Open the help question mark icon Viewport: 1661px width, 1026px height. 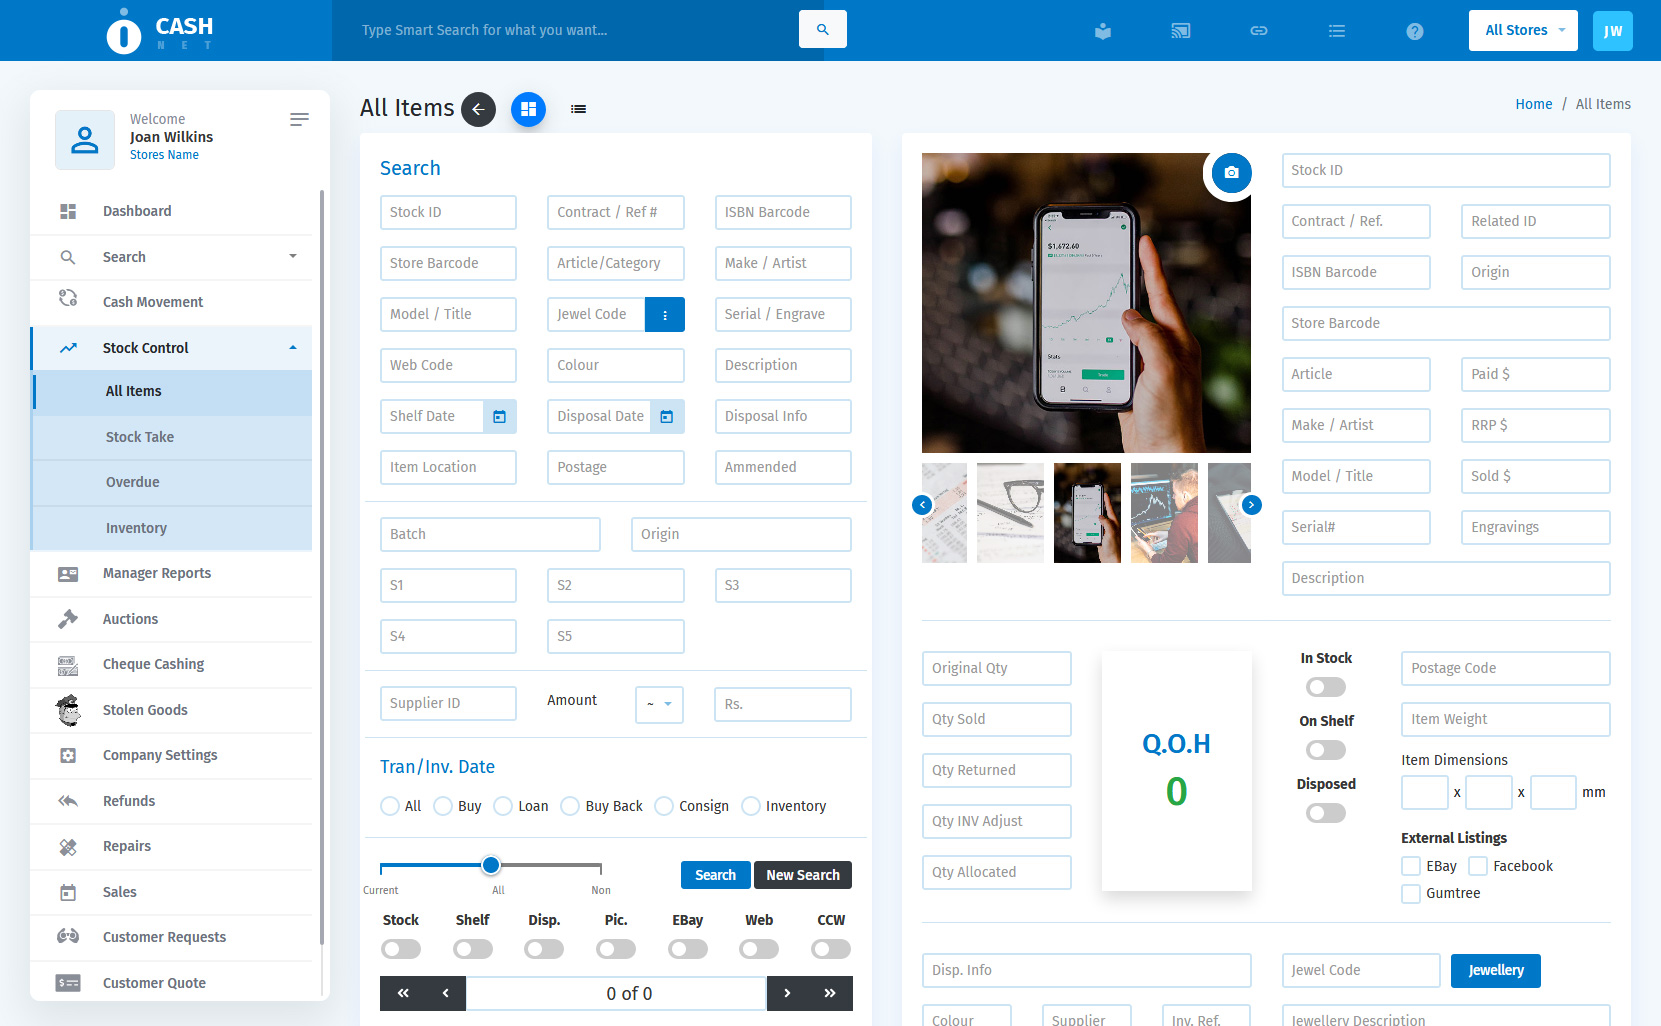click(x=1414, y=31)
